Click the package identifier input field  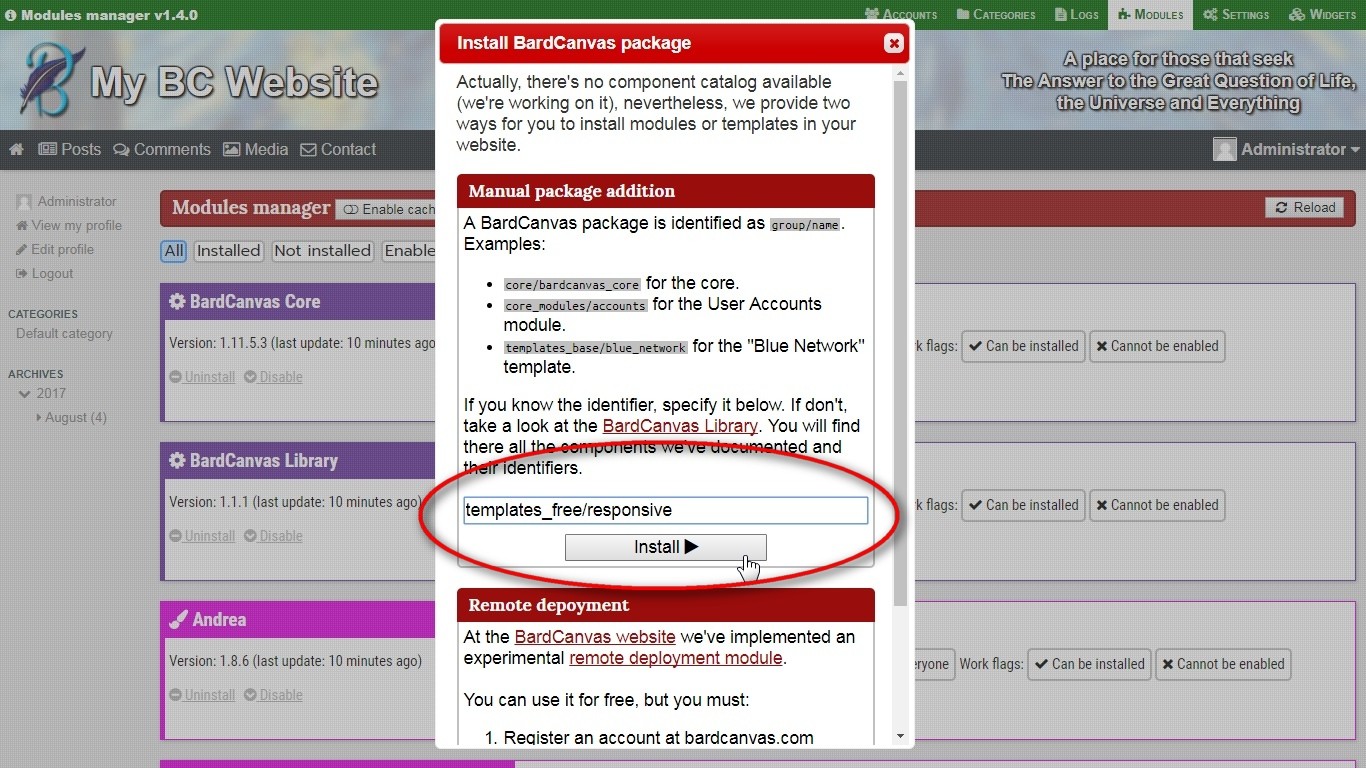click(x=665, y=510)
